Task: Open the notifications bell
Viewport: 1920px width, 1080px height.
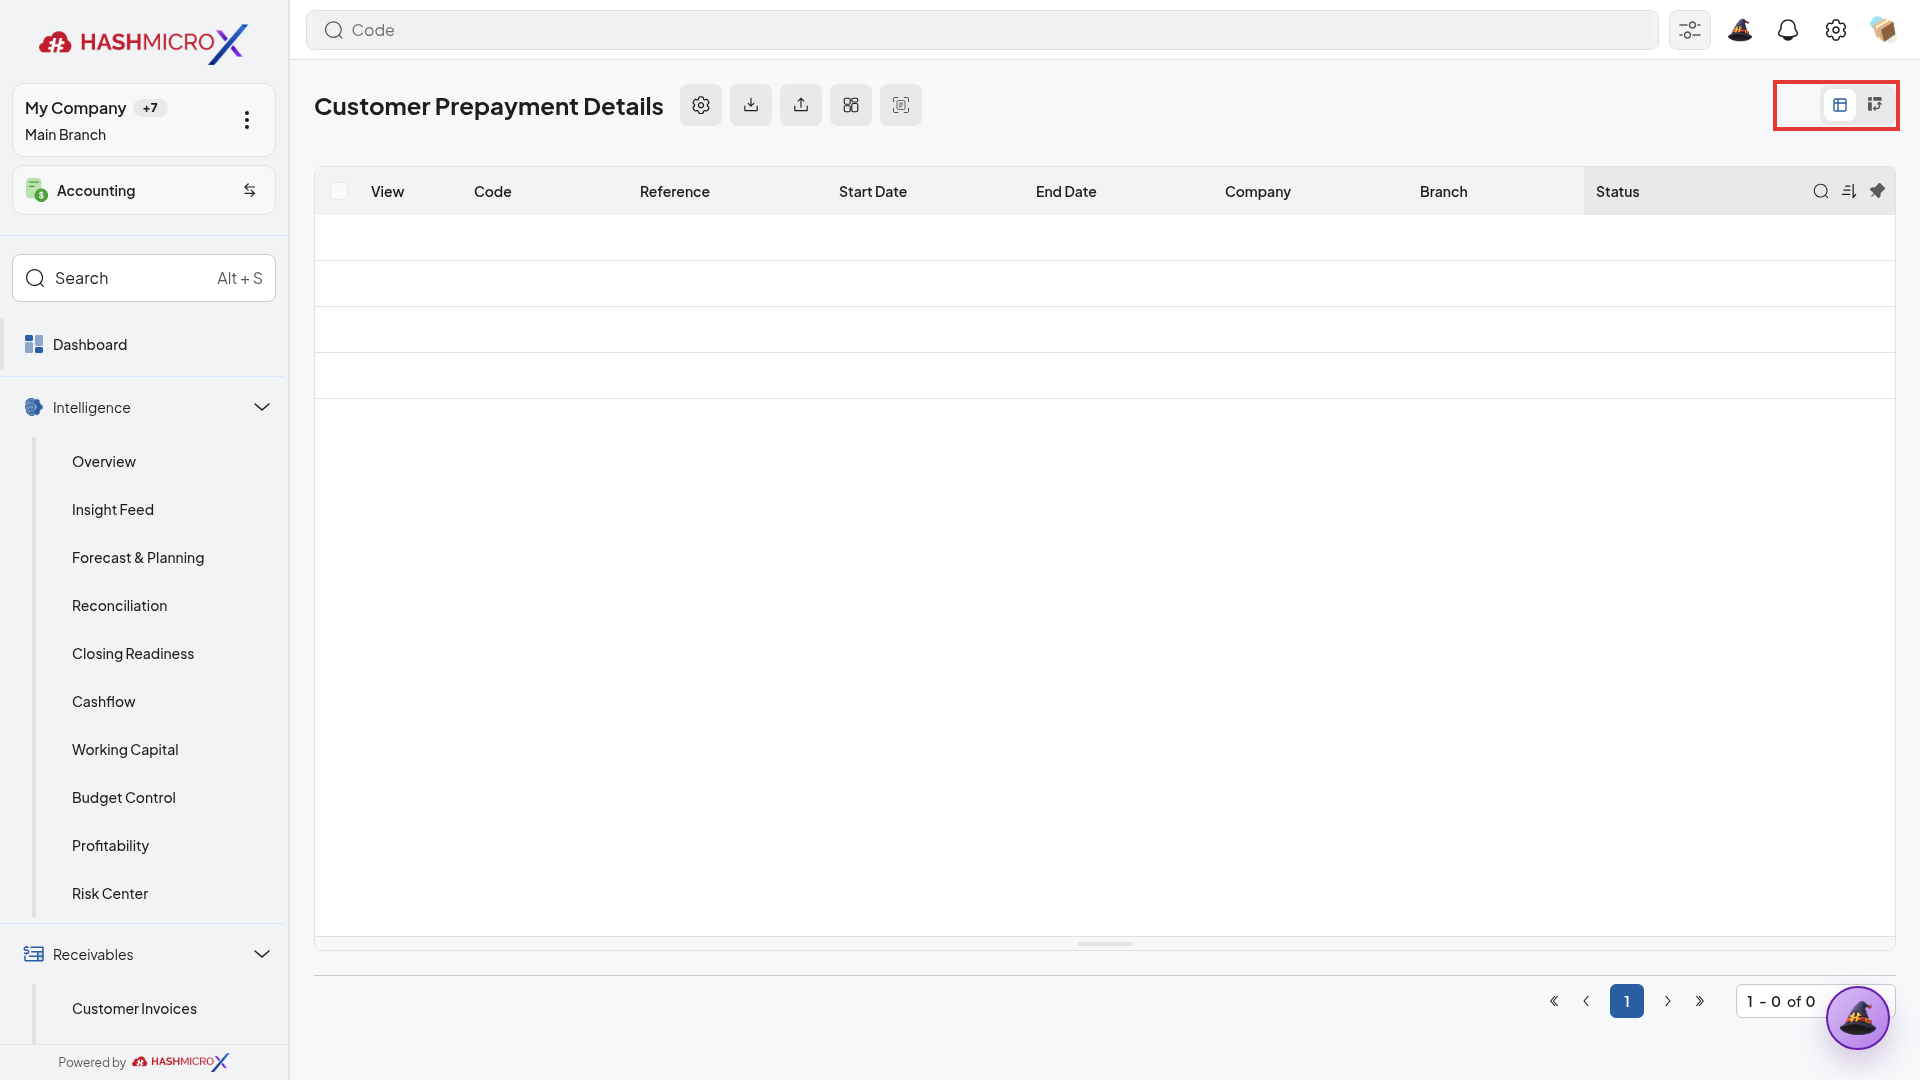Action: [1788, 30]
